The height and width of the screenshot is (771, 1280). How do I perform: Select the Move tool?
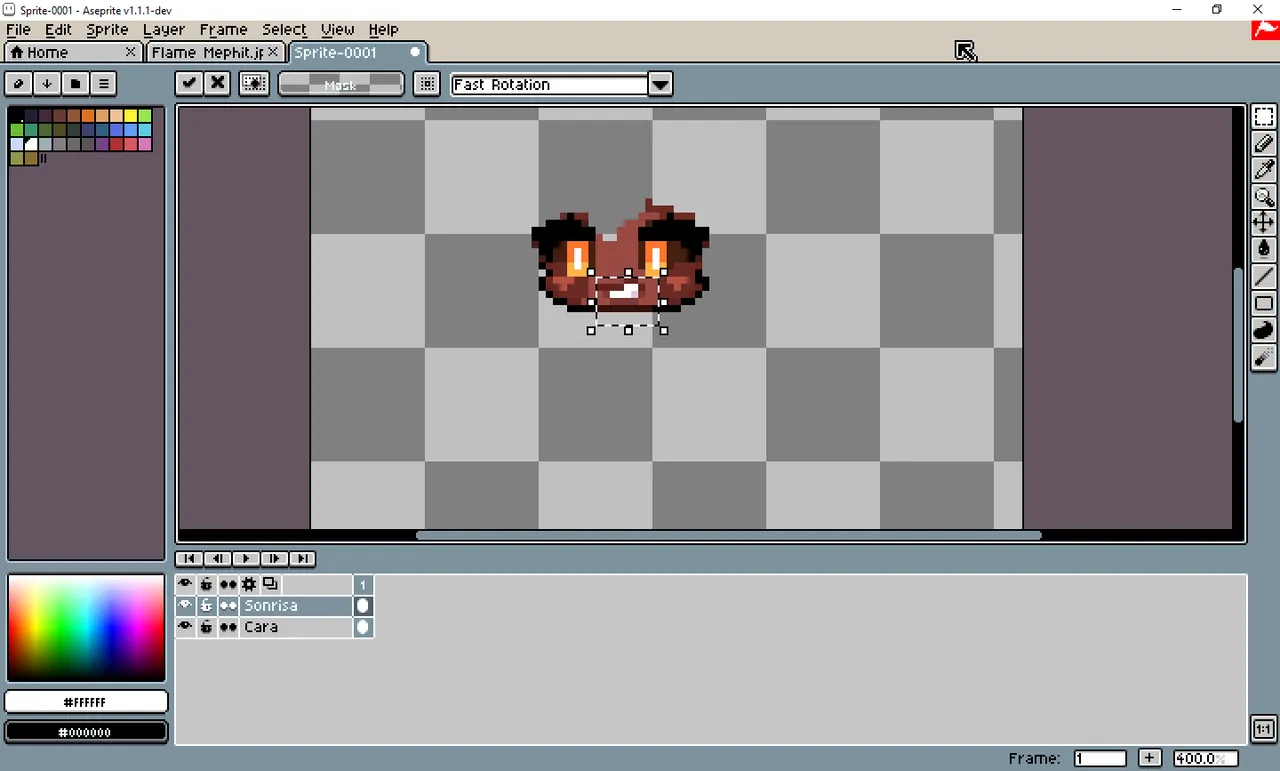click(1264, 223)
